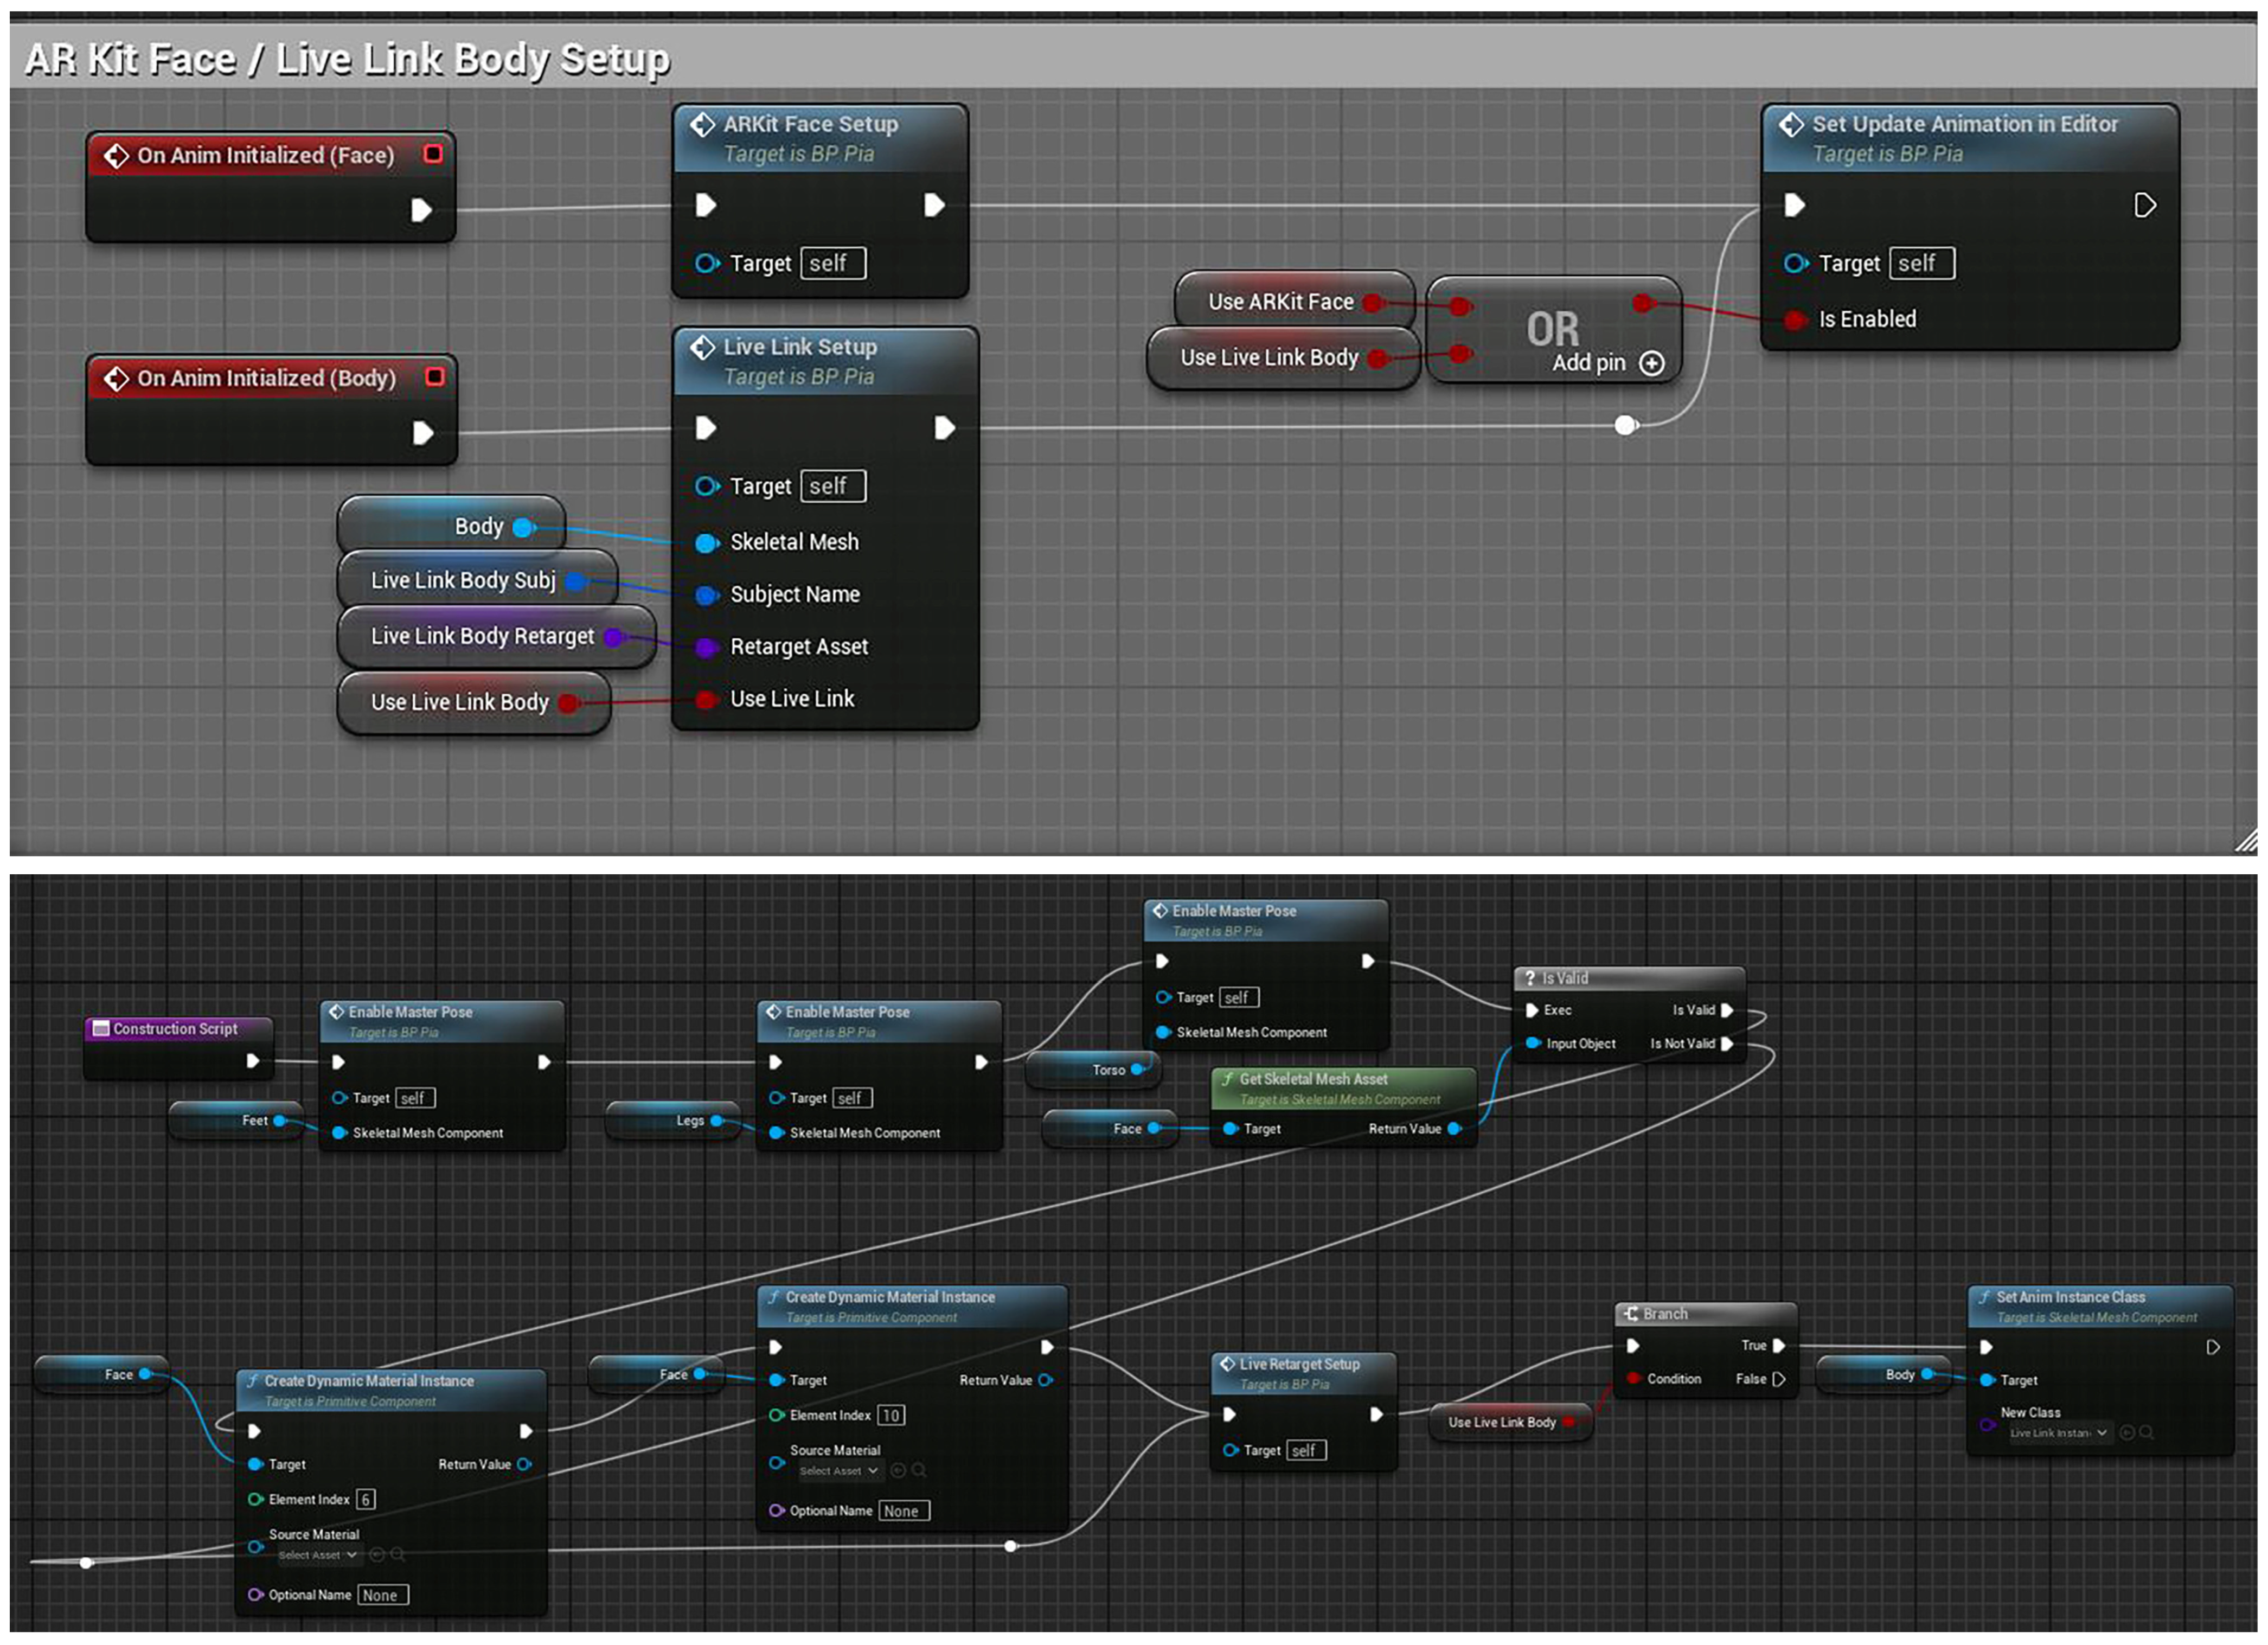
Task: Click the use-selected arrow icon beside New Class
Action: pos(2127,1433)
